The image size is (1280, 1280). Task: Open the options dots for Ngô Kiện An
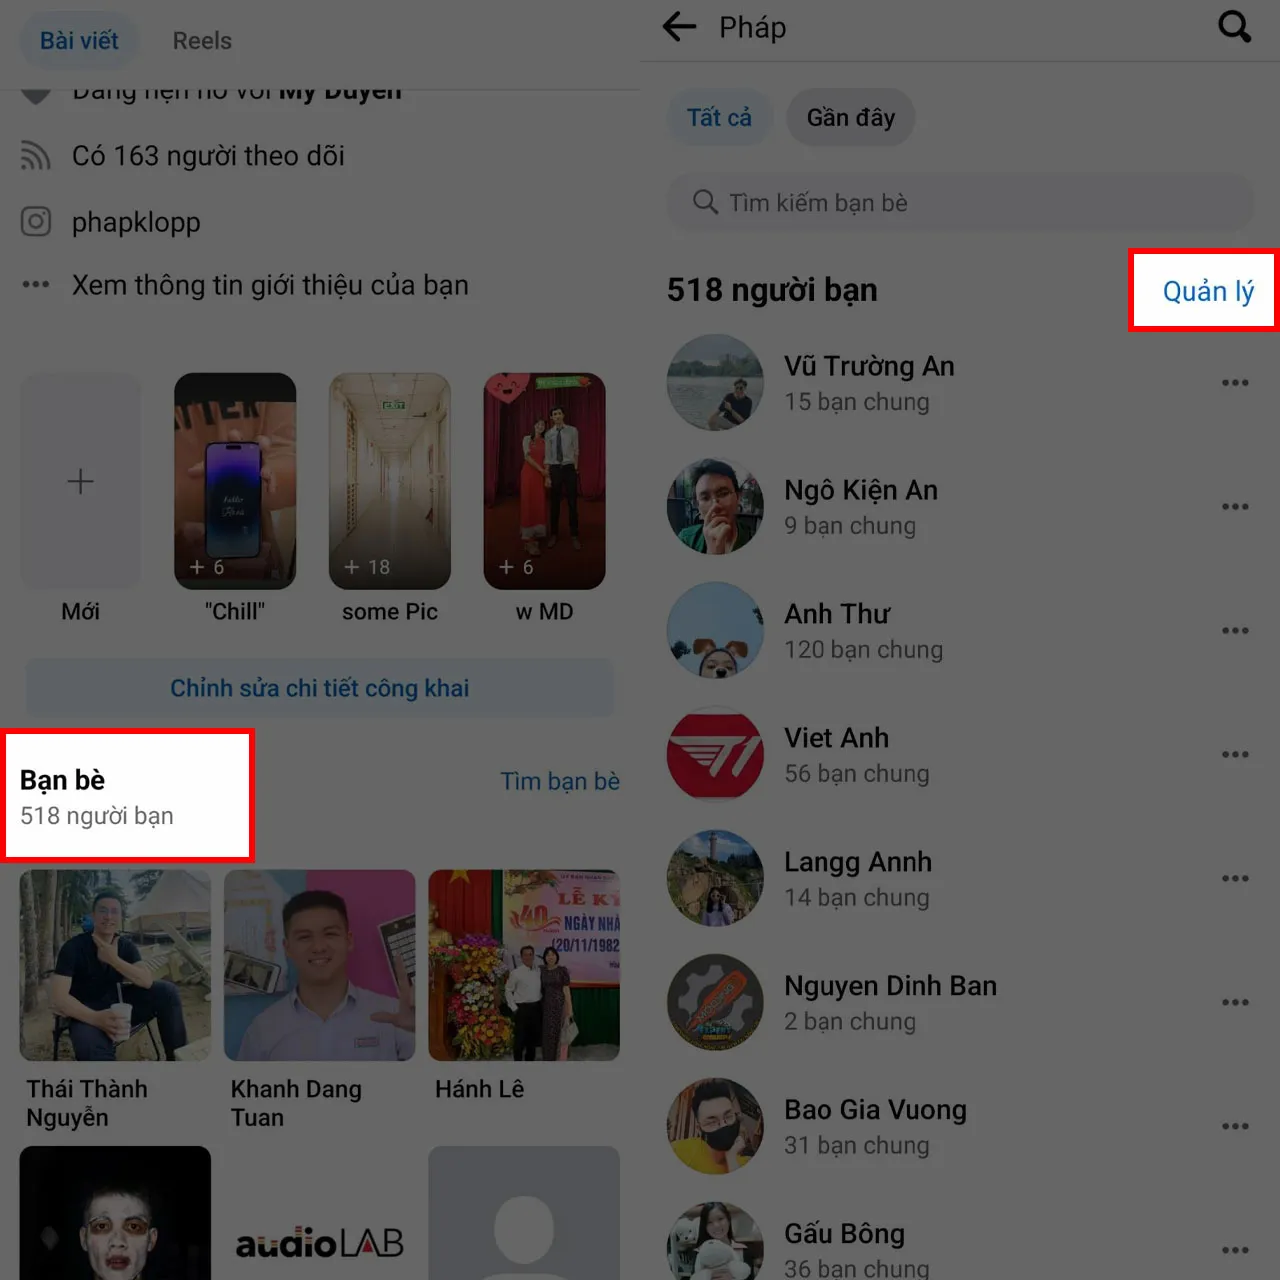[1235, 507]
